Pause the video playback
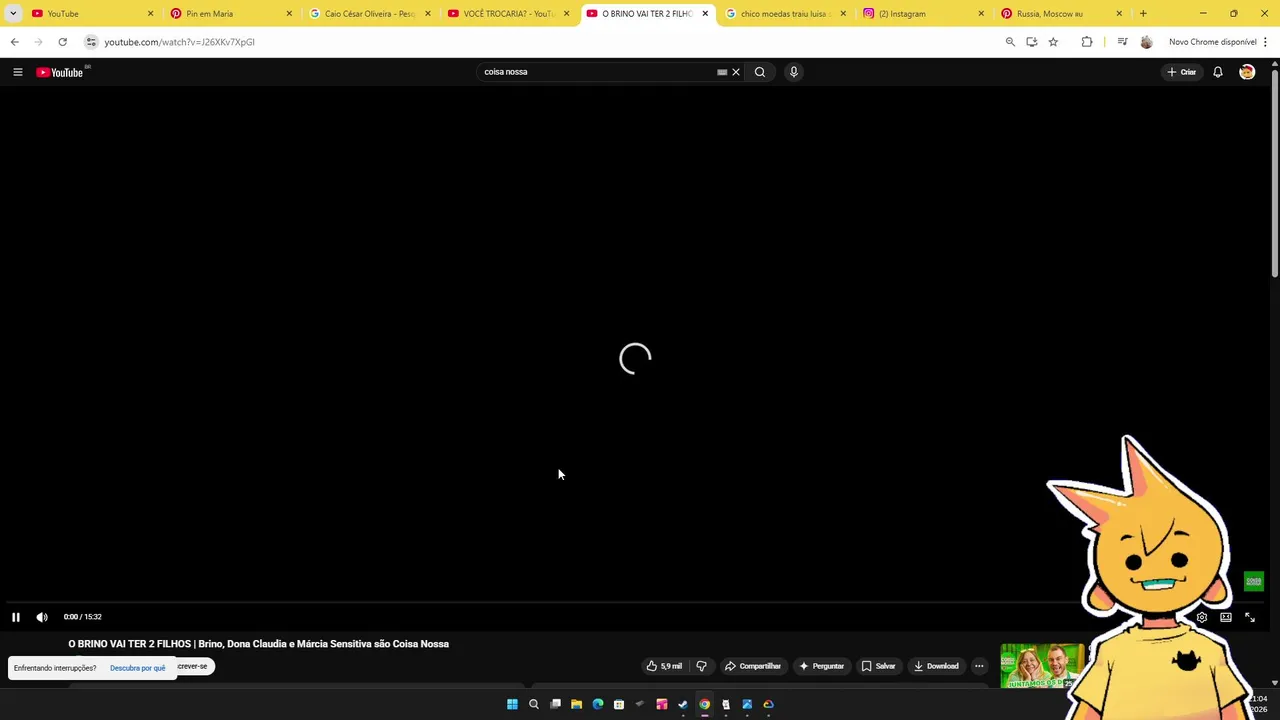 point(16,617)
